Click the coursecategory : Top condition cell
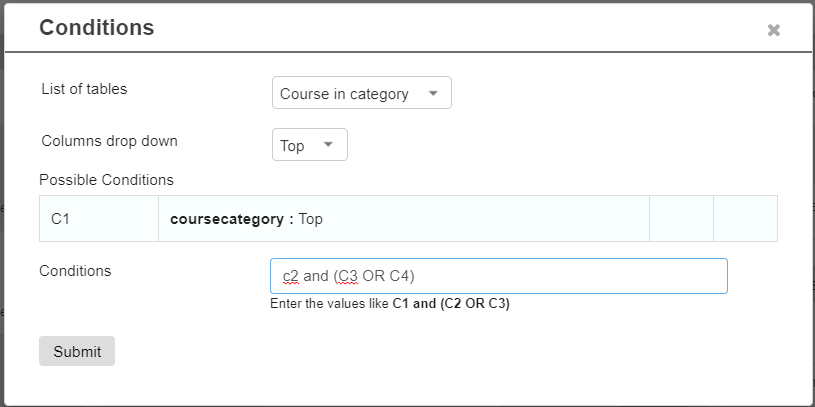This screenshot has height=407, width=815. [404, 219]
